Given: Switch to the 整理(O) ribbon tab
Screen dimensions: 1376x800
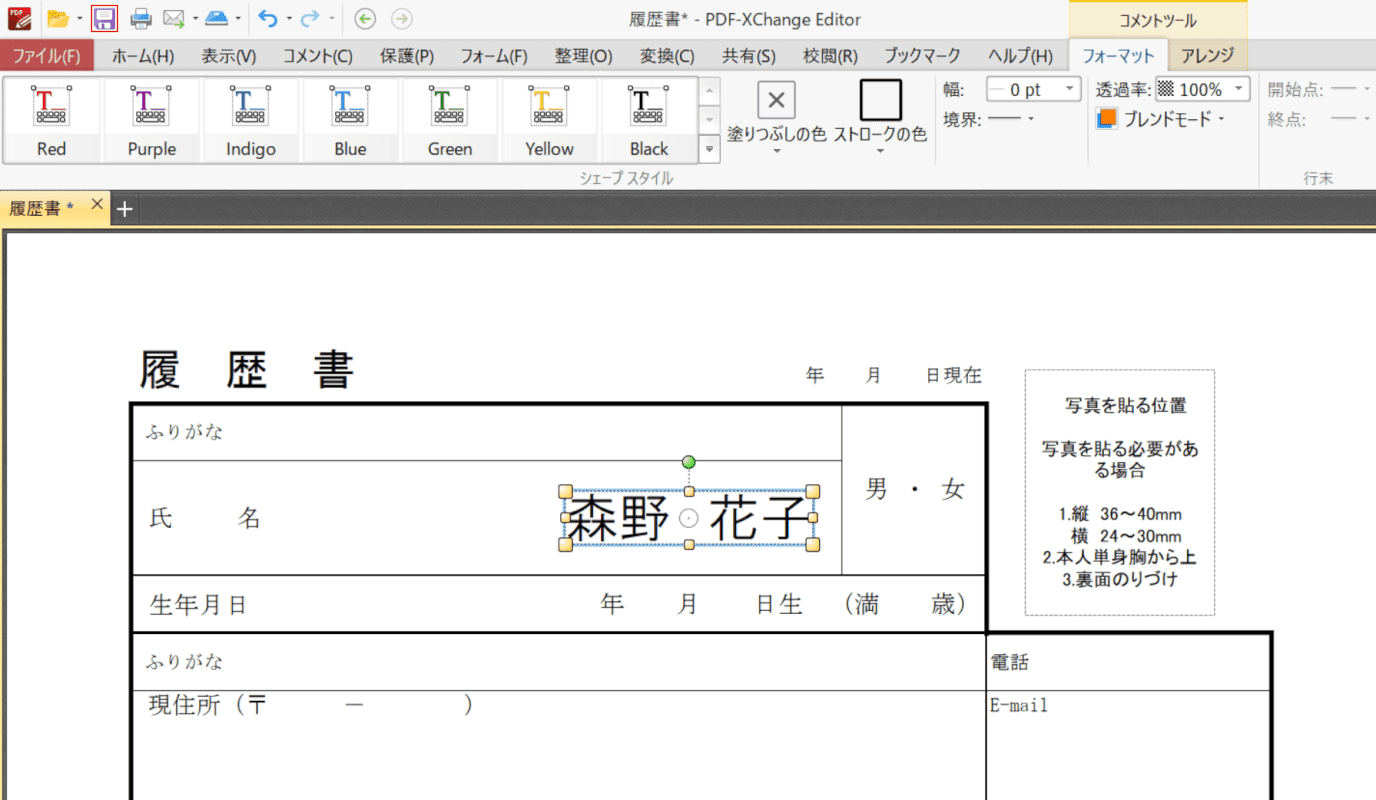Looking at the screenshot, I should point(584,56).
